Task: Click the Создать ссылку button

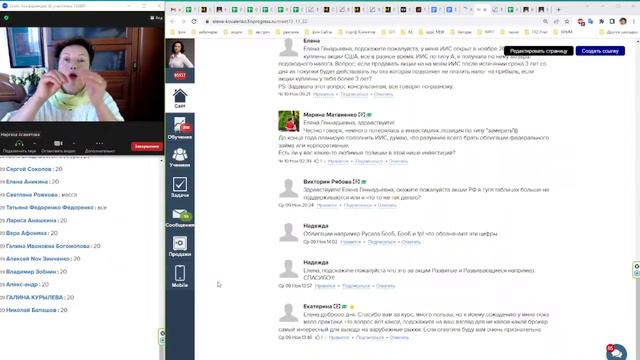Action: click(600, 51)
